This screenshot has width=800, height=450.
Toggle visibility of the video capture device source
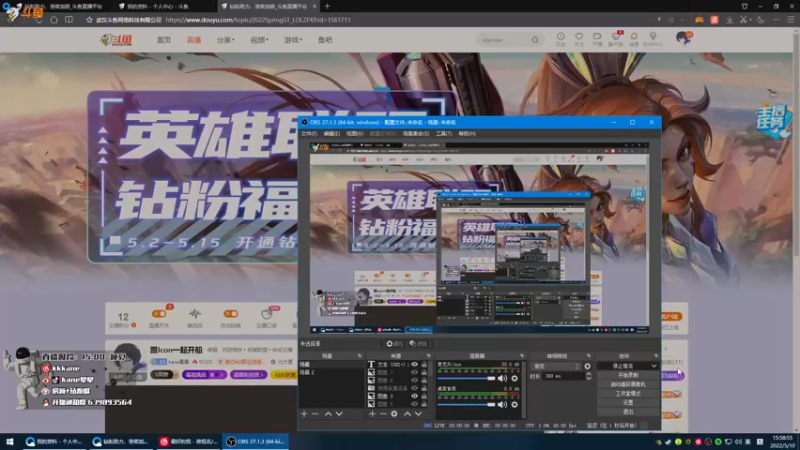414,388
